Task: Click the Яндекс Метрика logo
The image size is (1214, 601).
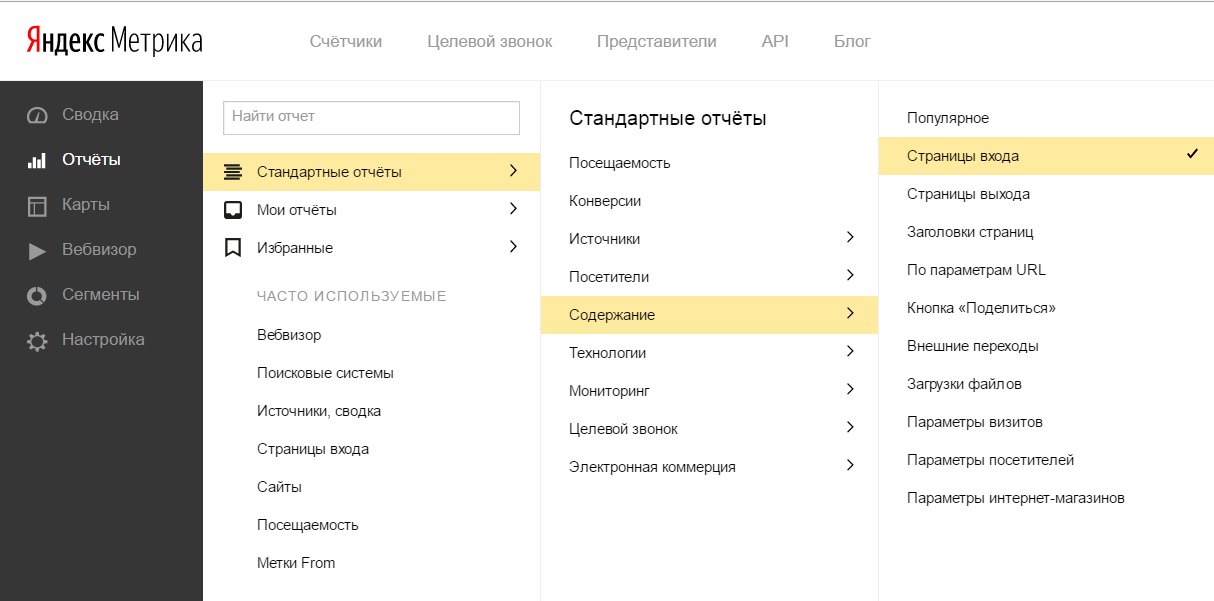Action: pos(114,41)
